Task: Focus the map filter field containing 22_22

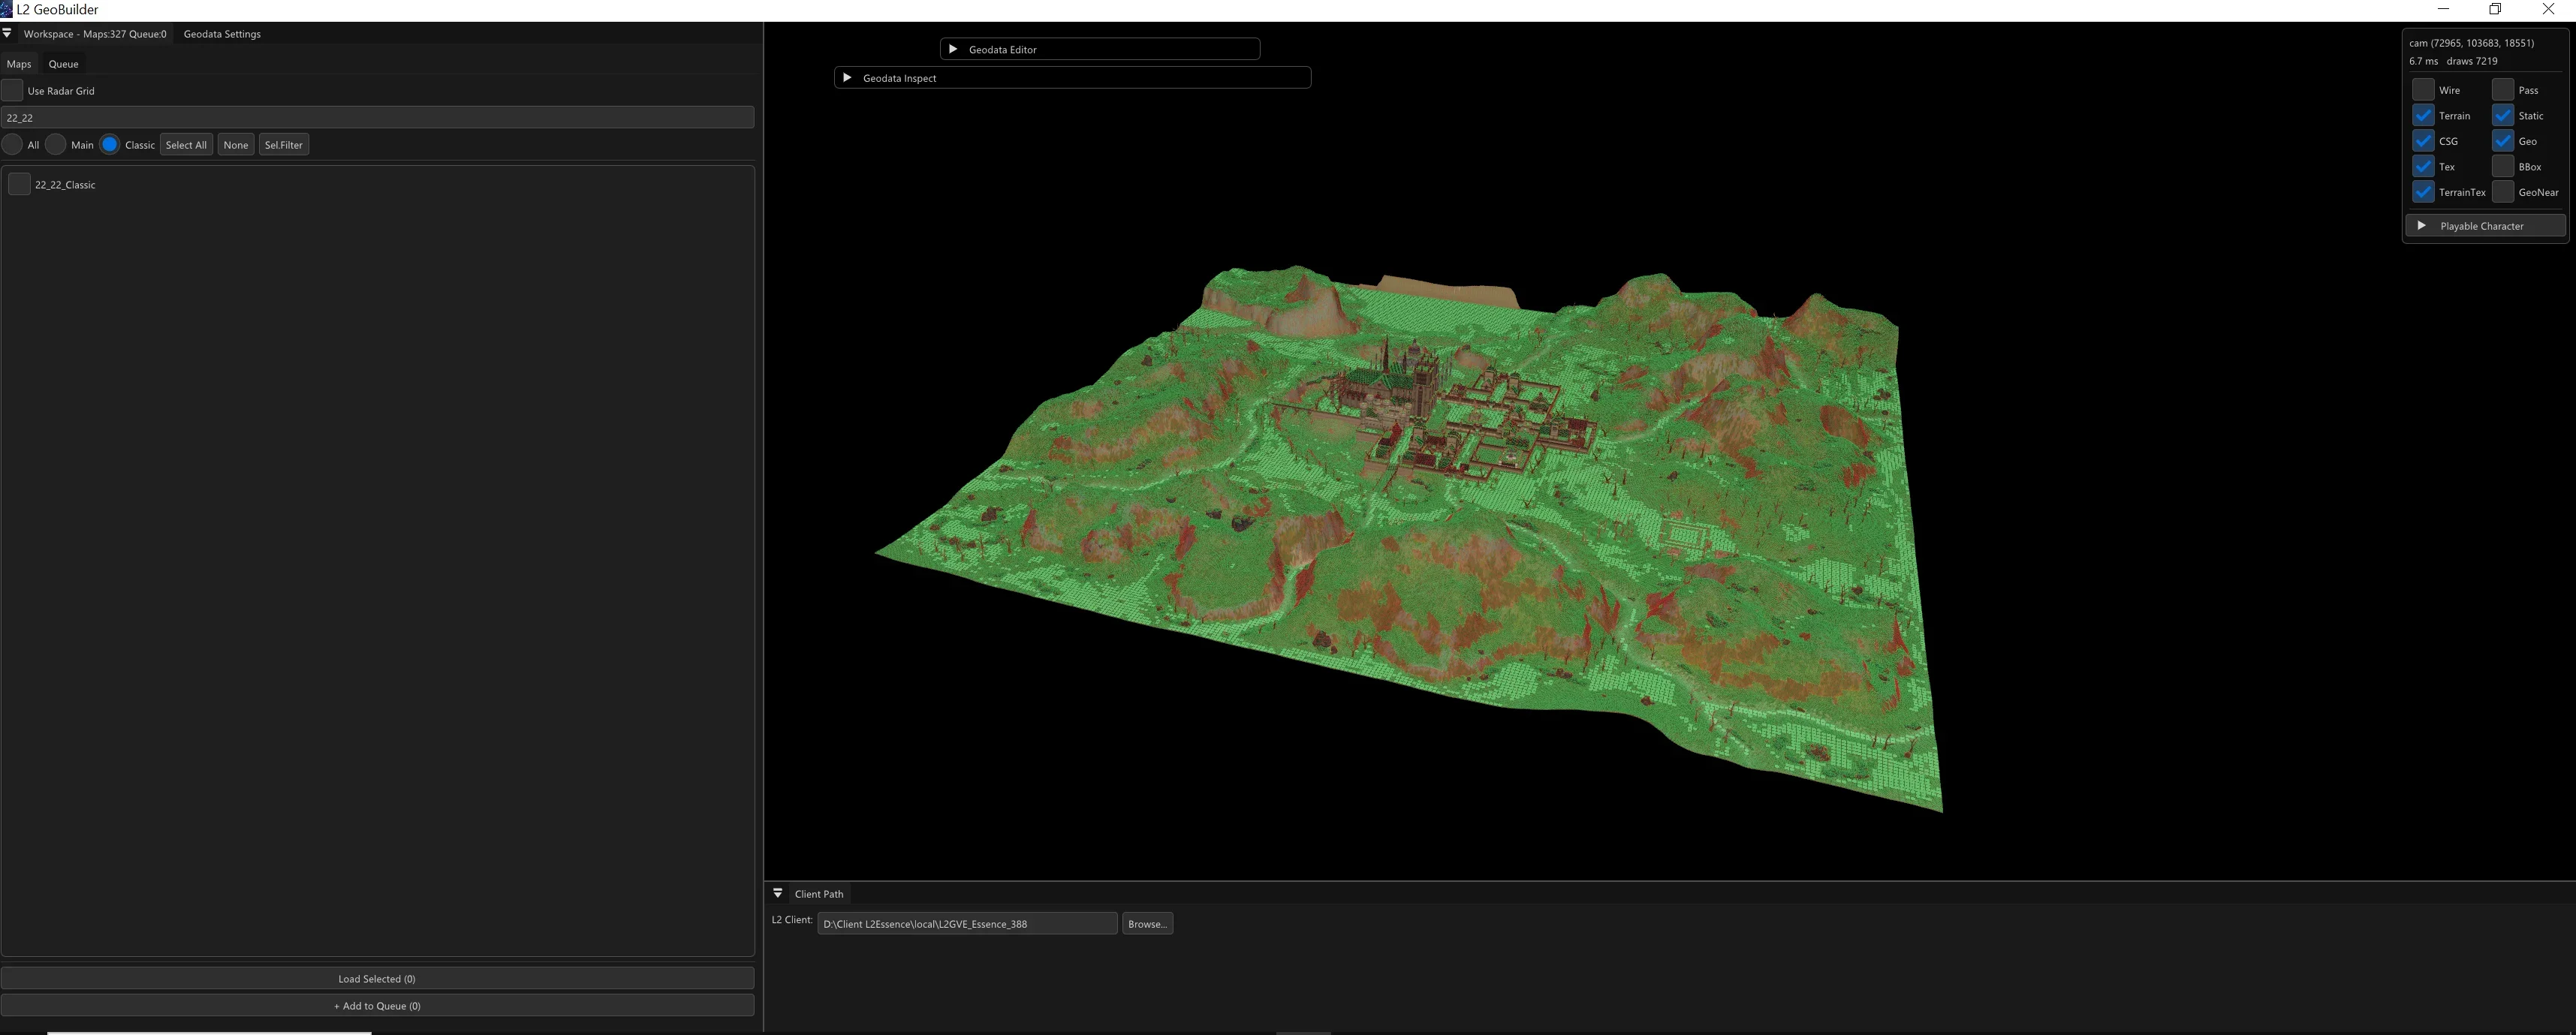Action: pyautogui.click(x=377, y=117)
